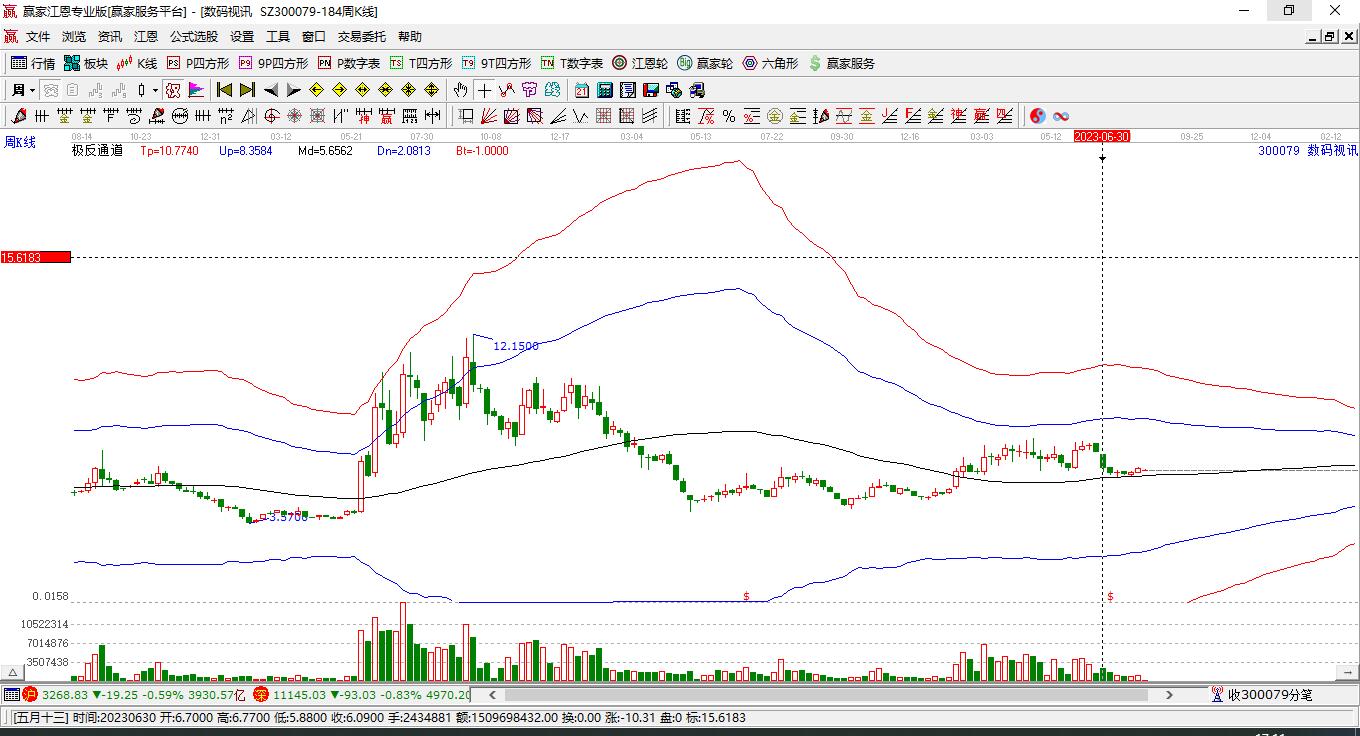Open the P数字表 number table
Screen dimensions: 1360x736
pos(348,63)
